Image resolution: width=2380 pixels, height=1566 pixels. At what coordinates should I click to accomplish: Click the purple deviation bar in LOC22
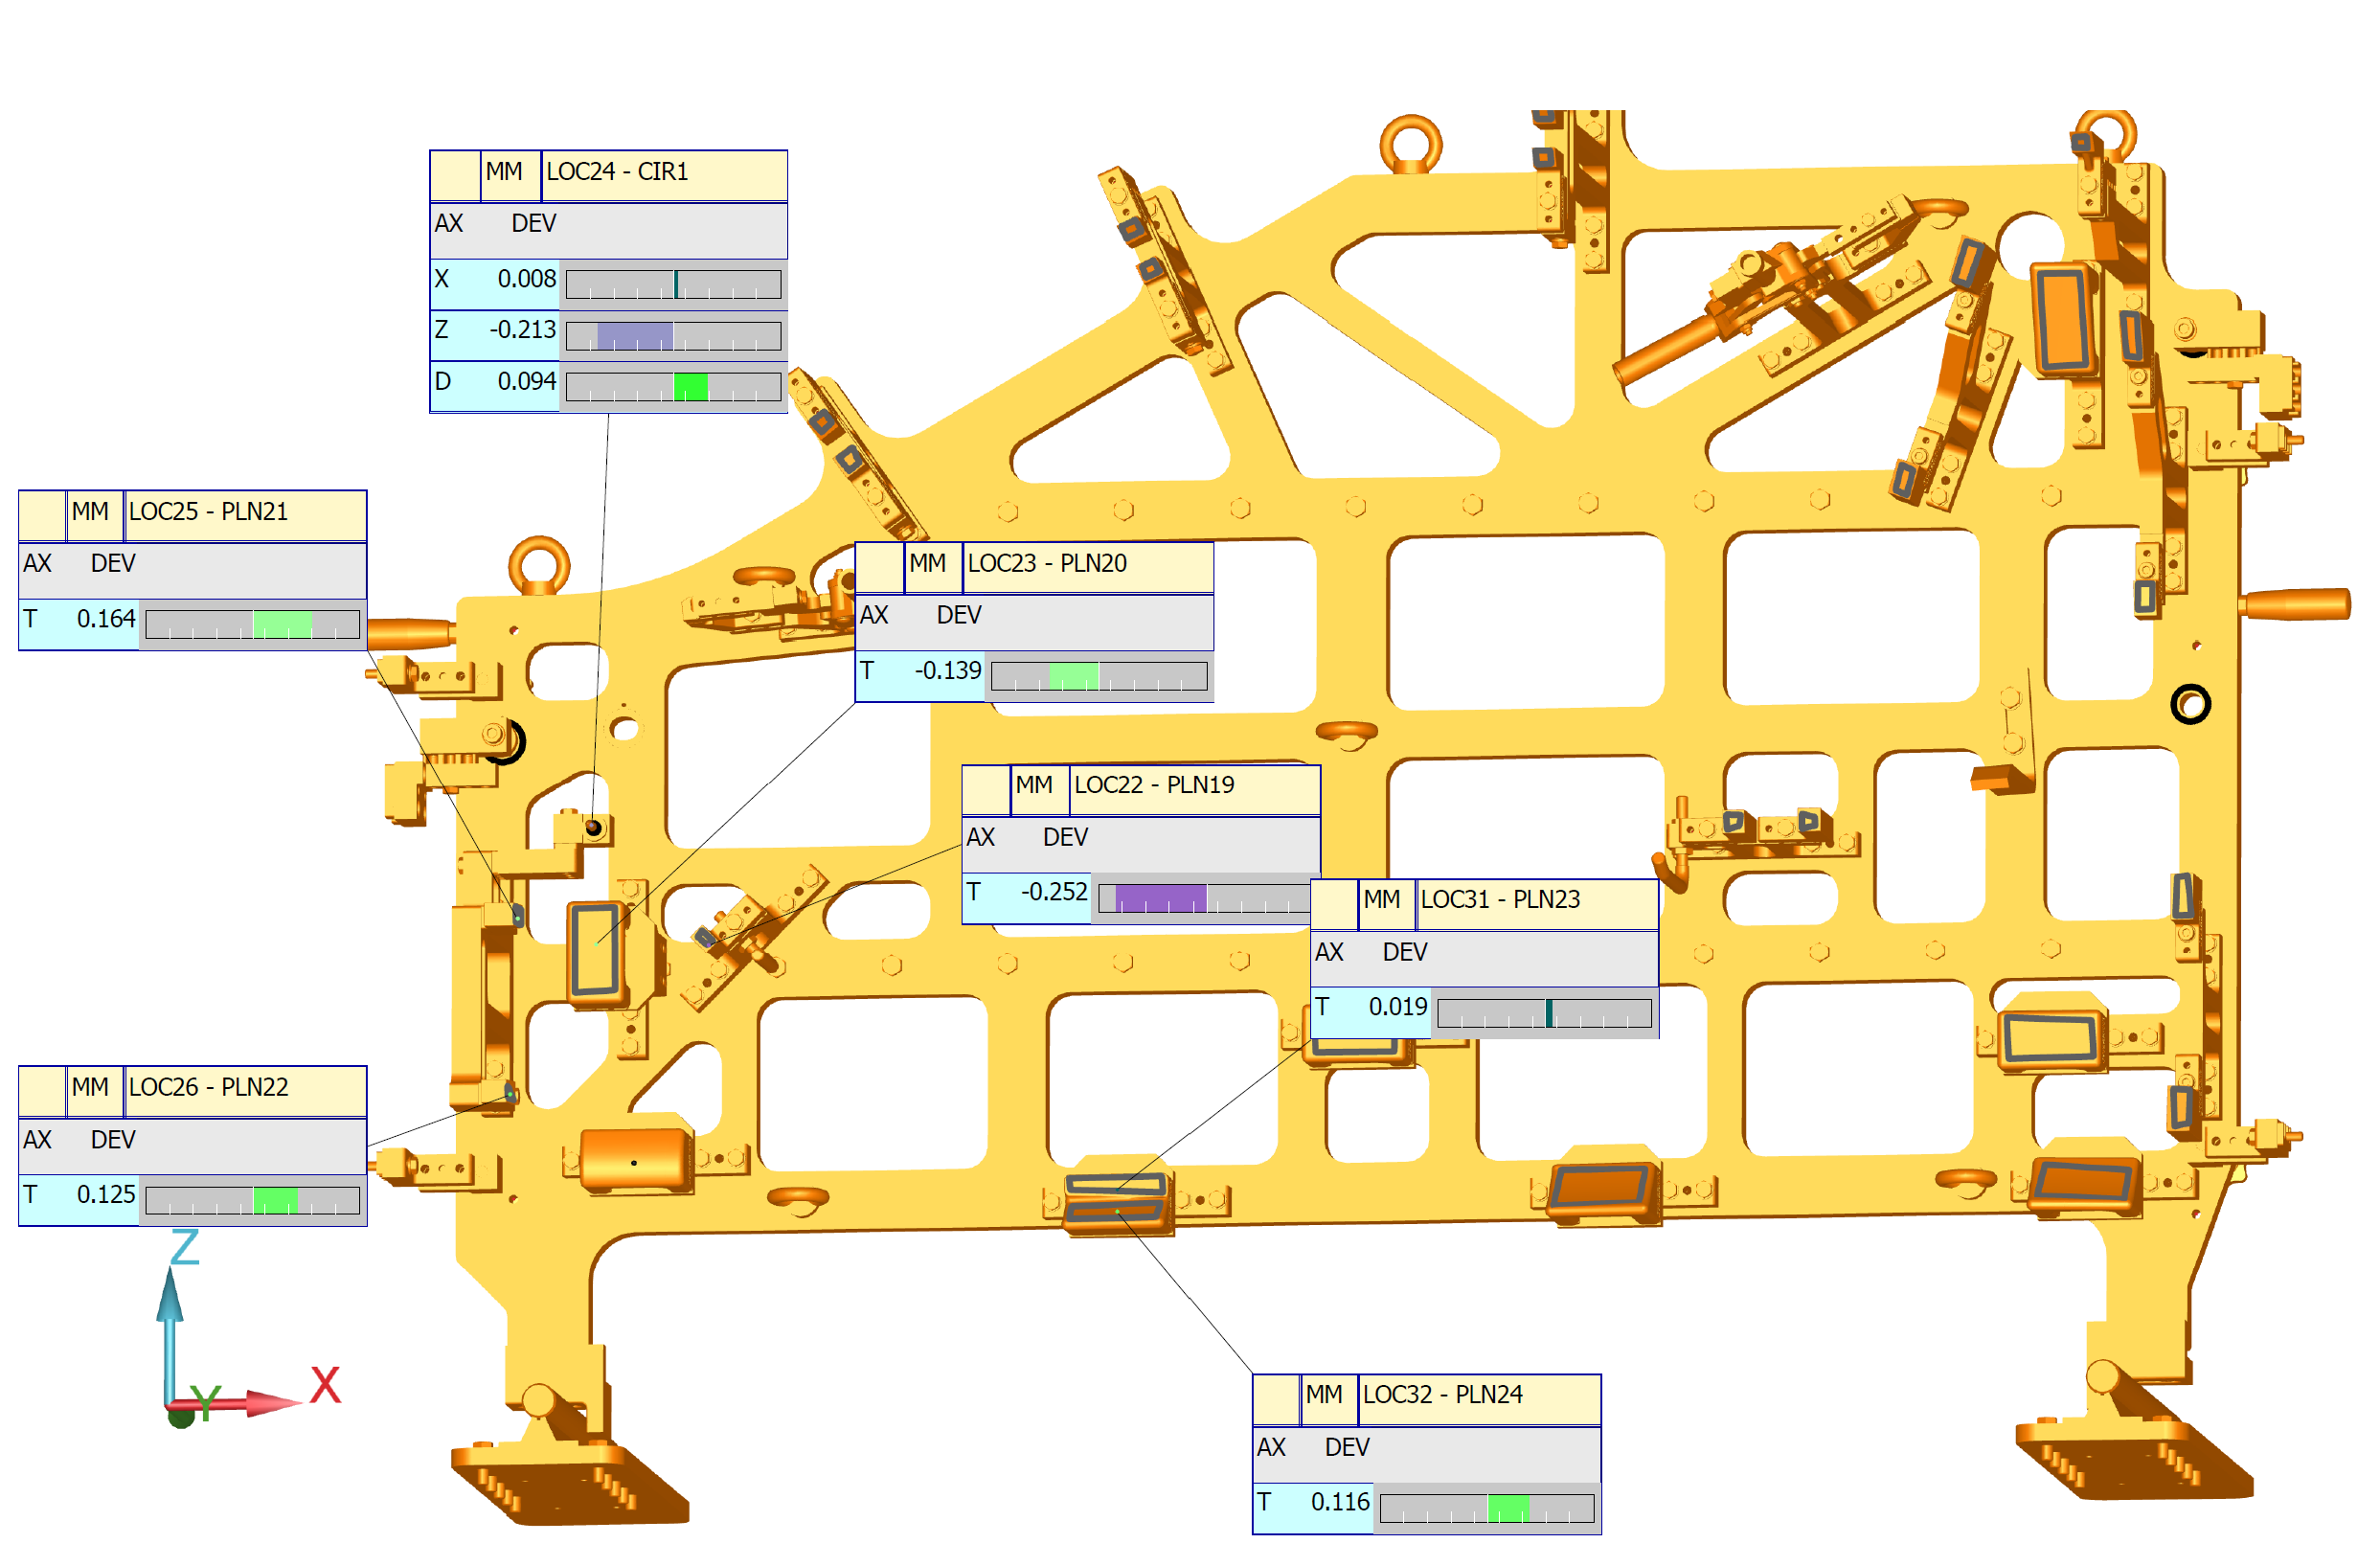point(1160,898)
